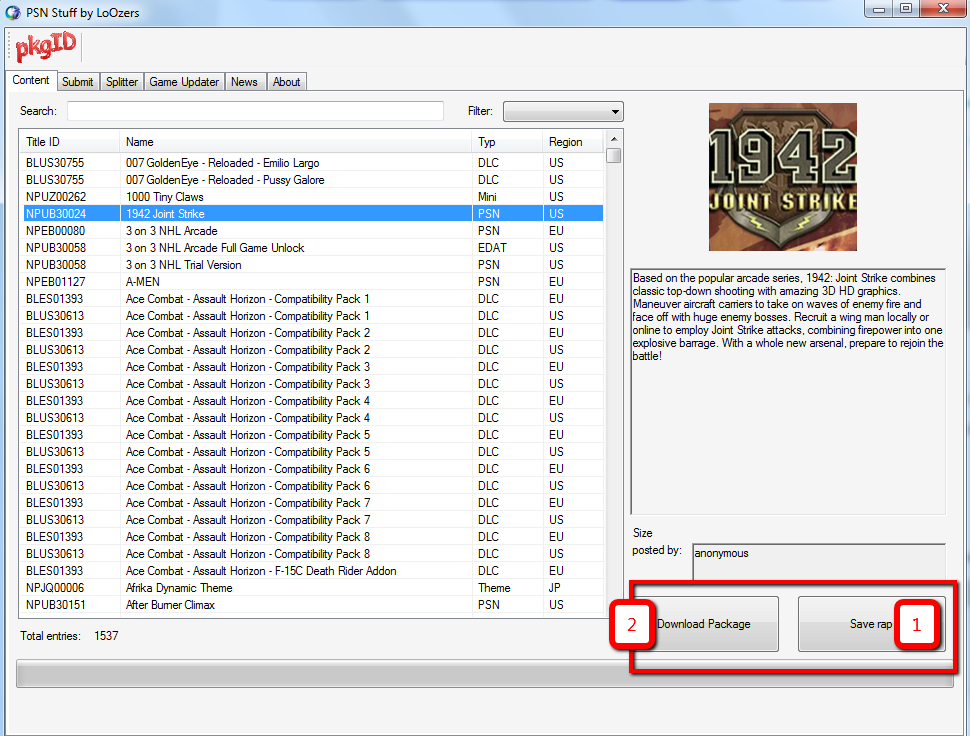Click the 1942 Joint Strike cover thumbnail
The image size is (970, 736).
(783, 177)
